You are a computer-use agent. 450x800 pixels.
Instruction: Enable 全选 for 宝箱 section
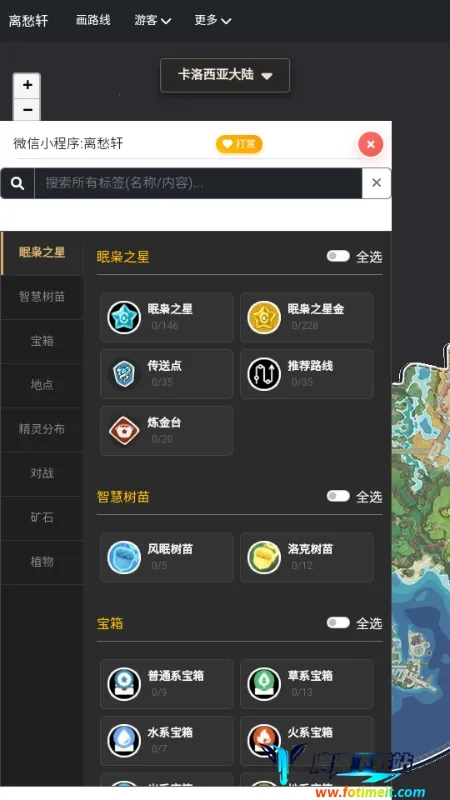coord(338,622)
